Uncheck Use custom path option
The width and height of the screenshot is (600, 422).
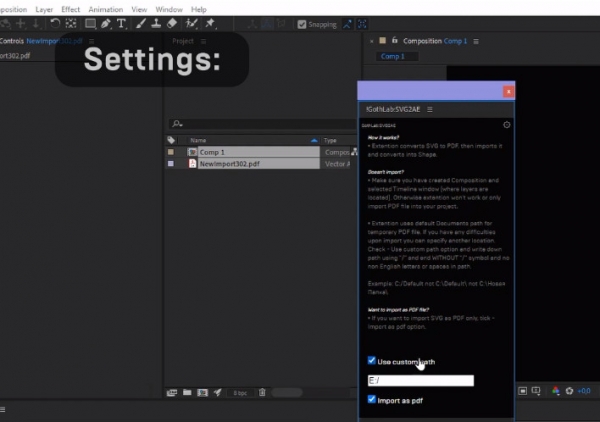[x=371, y=361]
